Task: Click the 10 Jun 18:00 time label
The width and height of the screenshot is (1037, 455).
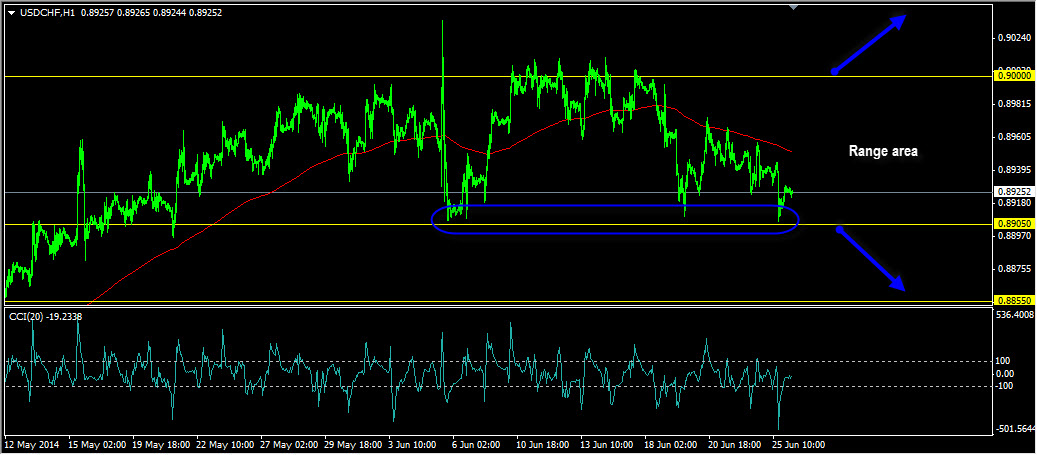Action: (x=544, y=444)
